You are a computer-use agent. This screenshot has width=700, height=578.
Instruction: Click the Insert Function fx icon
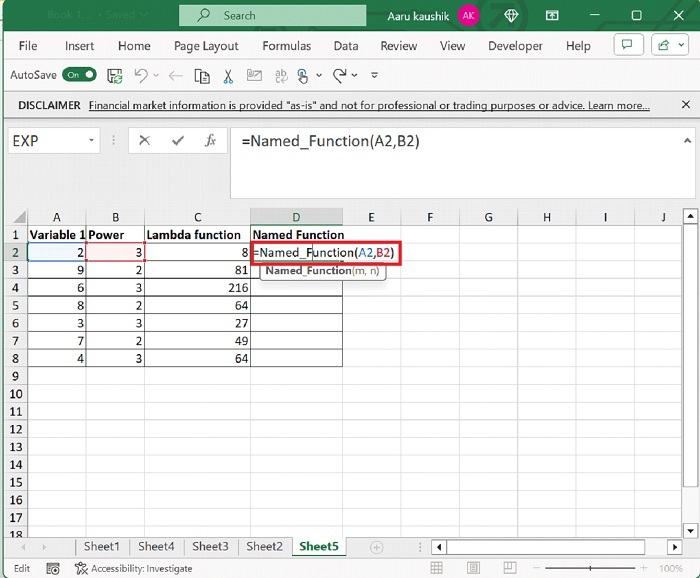(x=210, y=141)
